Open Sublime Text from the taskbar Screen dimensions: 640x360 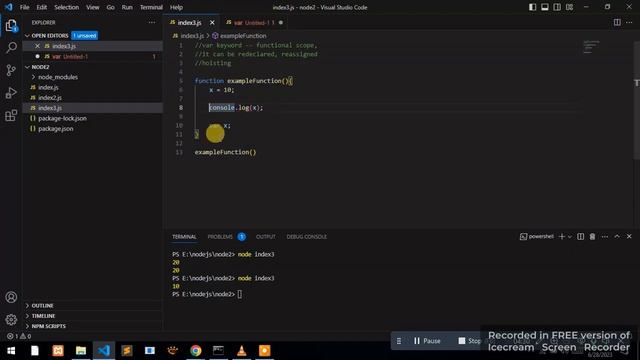click(x=127, y=351)
